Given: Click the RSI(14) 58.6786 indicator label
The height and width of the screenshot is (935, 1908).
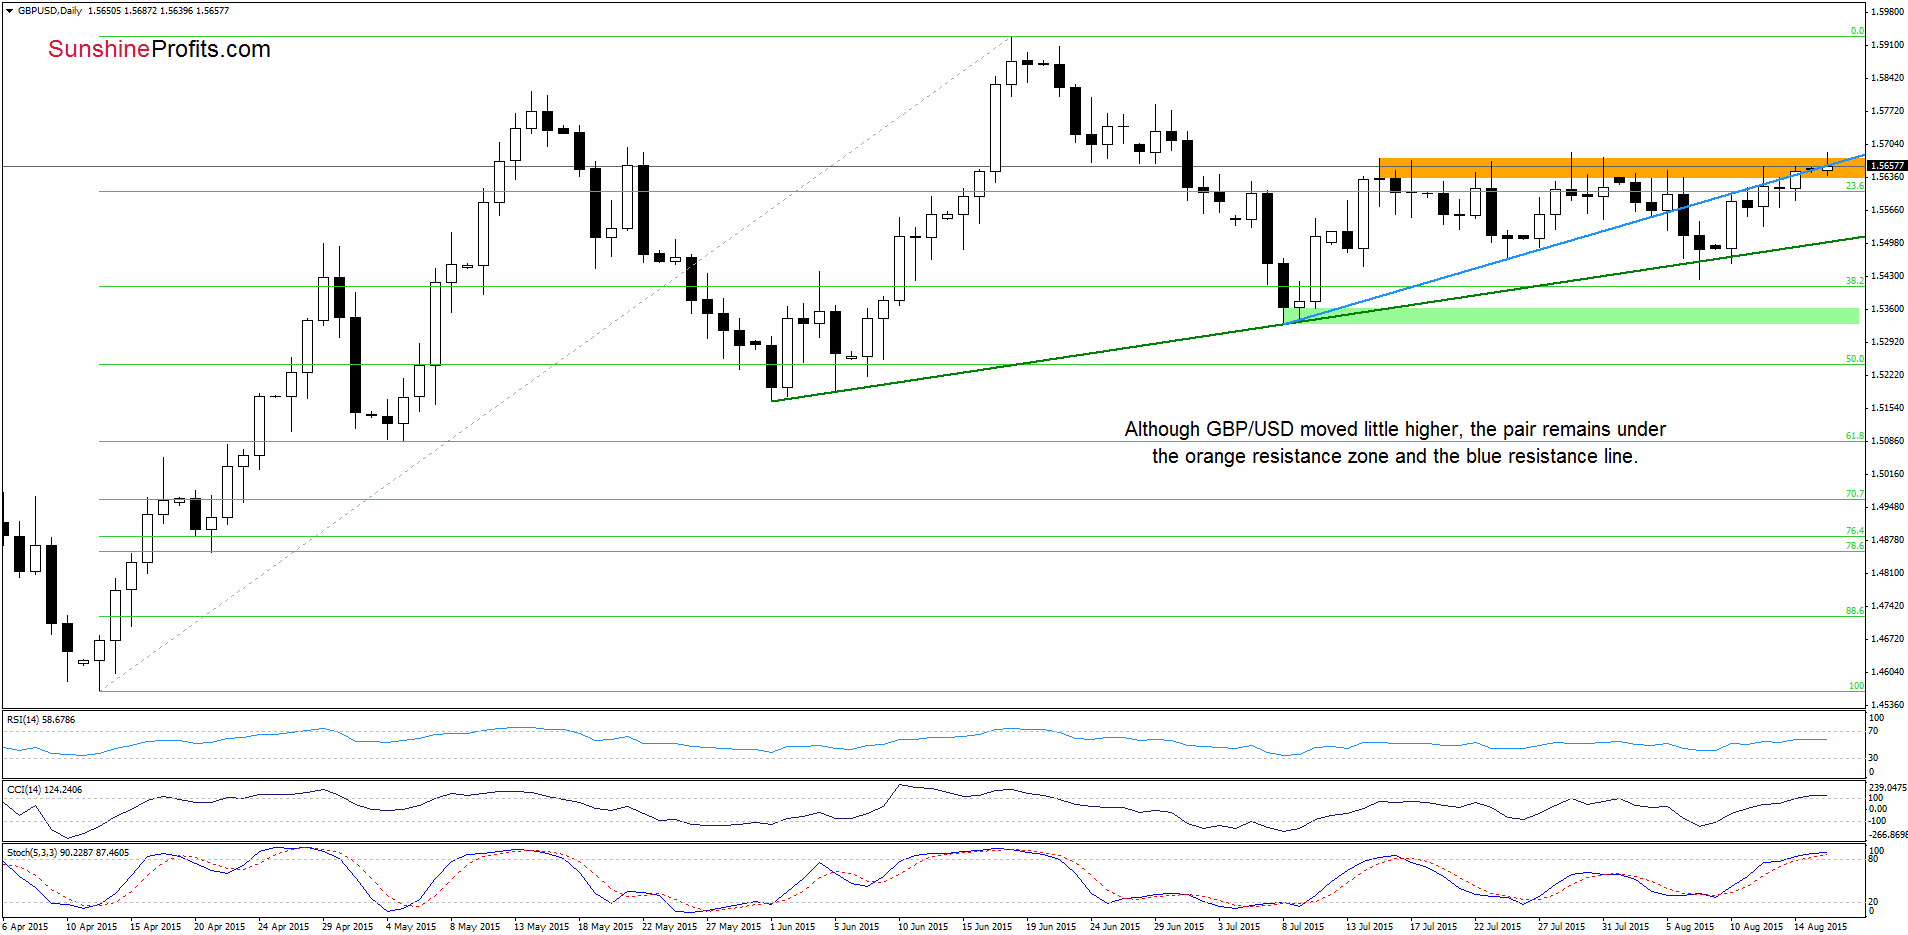Looking at the screenshot, I should [41, 720].
